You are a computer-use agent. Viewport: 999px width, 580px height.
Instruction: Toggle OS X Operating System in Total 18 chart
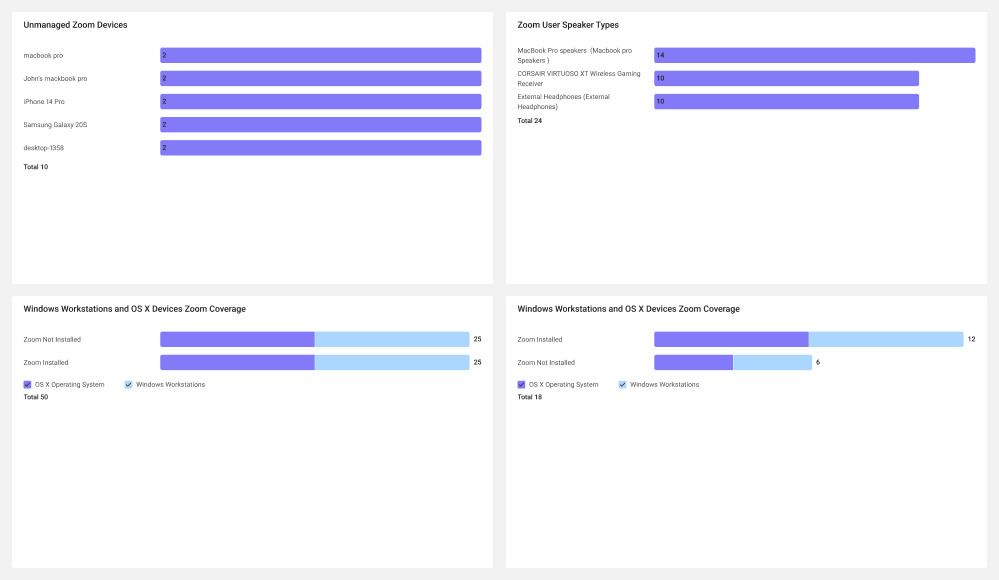(521, 384)
